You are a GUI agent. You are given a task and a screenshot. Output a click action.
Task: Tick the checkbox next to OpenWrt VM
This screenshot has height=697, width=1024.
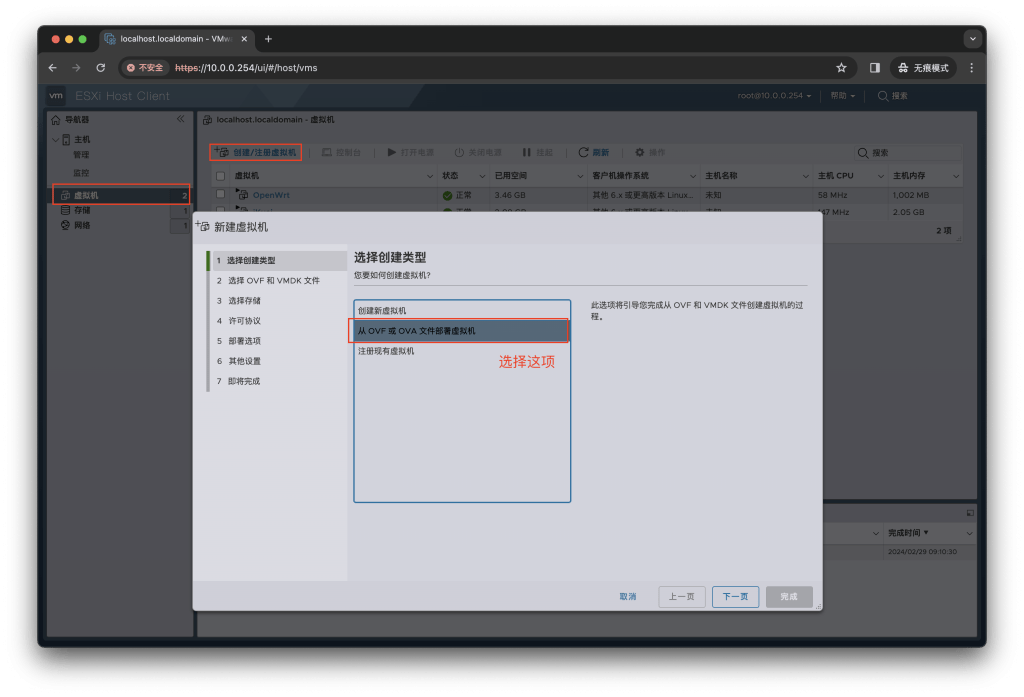pos(221,194)
